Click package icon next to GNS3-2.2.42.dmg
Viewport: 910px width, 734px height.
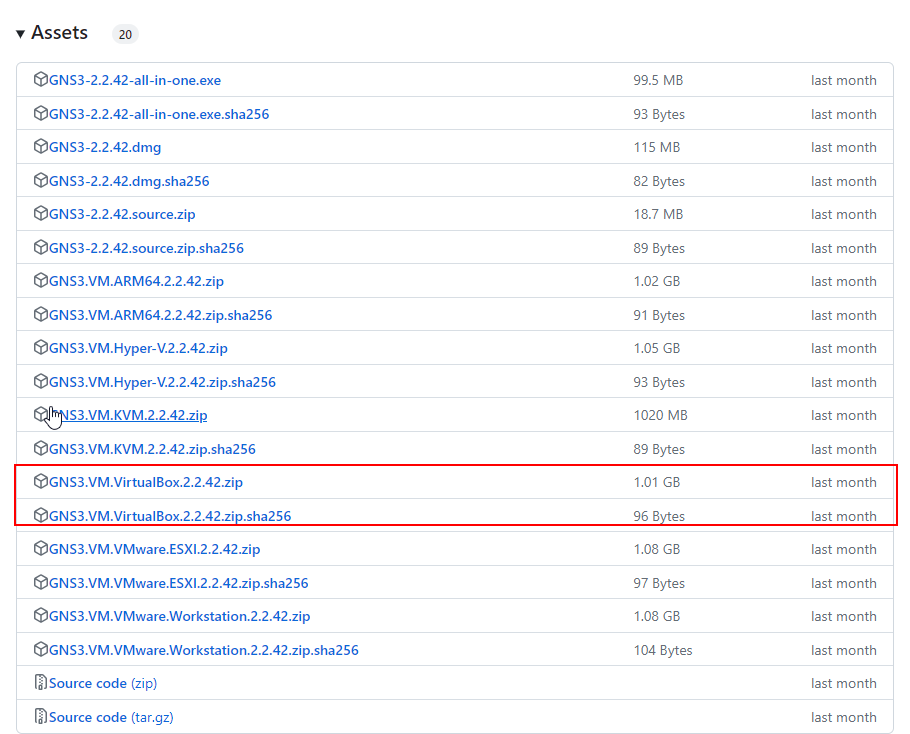pos(41,147)
